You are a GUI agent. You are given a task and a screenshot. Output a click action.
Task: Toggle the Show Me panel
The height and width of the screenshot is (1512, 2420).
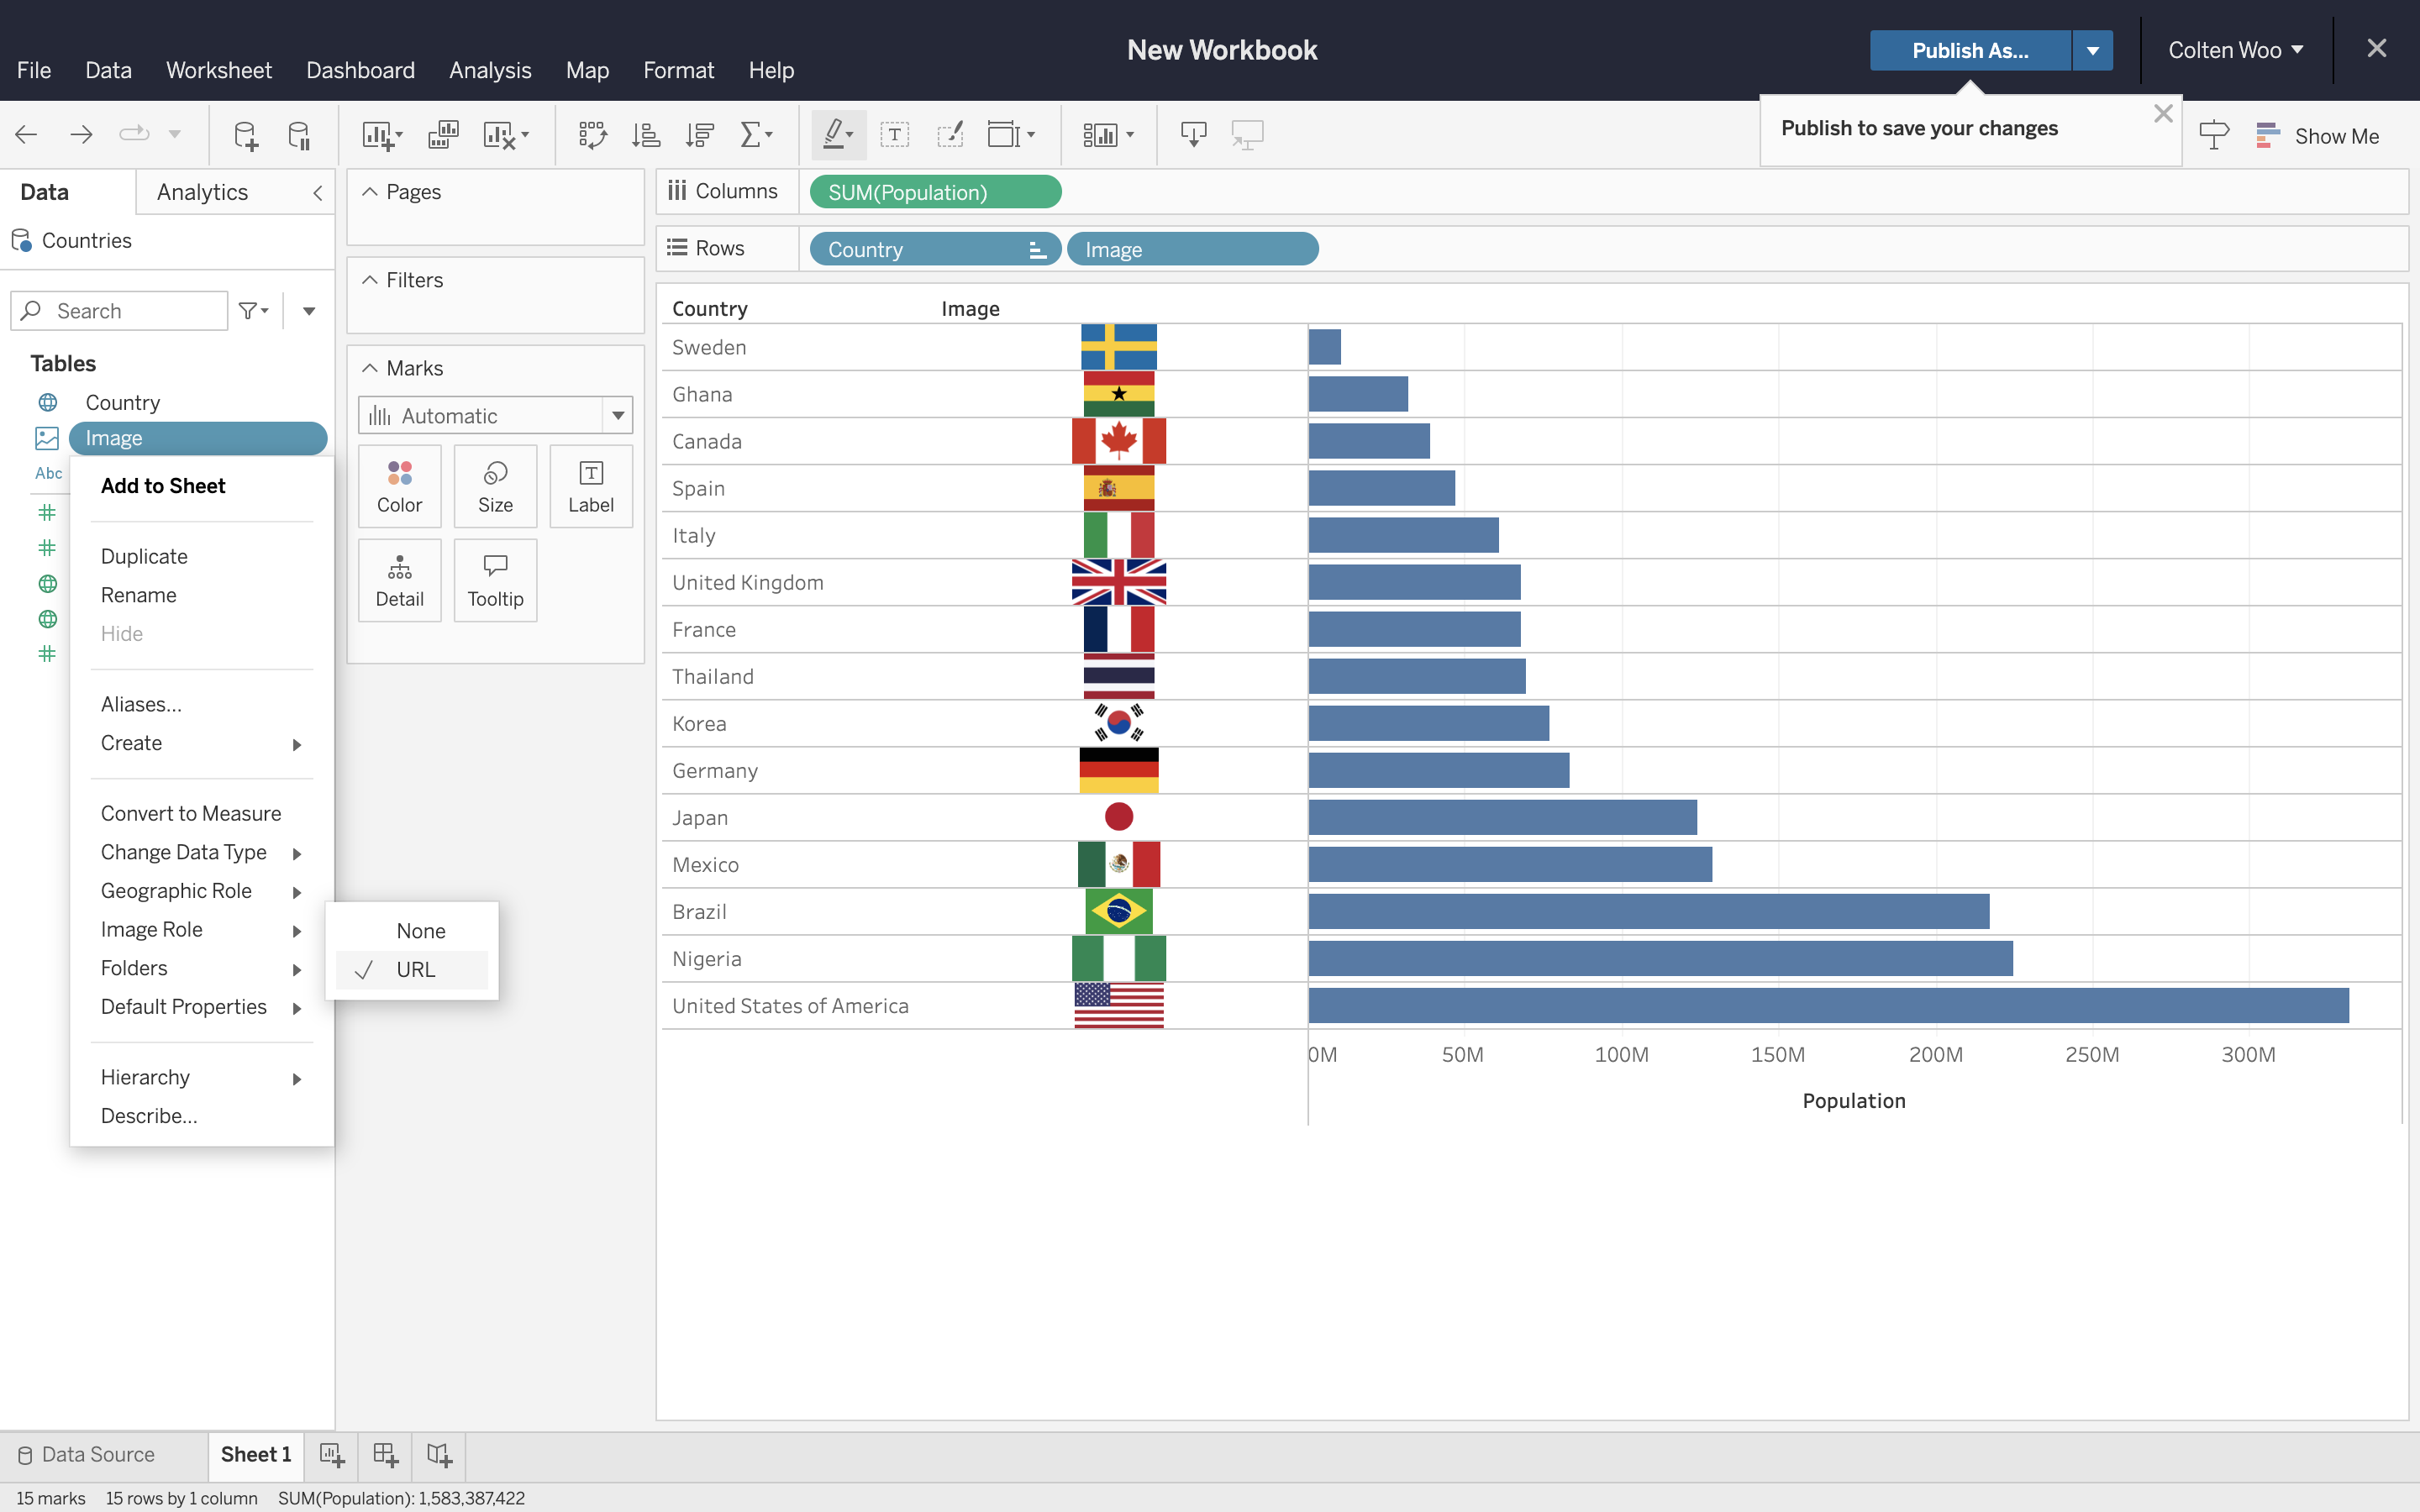point(2317,135)
